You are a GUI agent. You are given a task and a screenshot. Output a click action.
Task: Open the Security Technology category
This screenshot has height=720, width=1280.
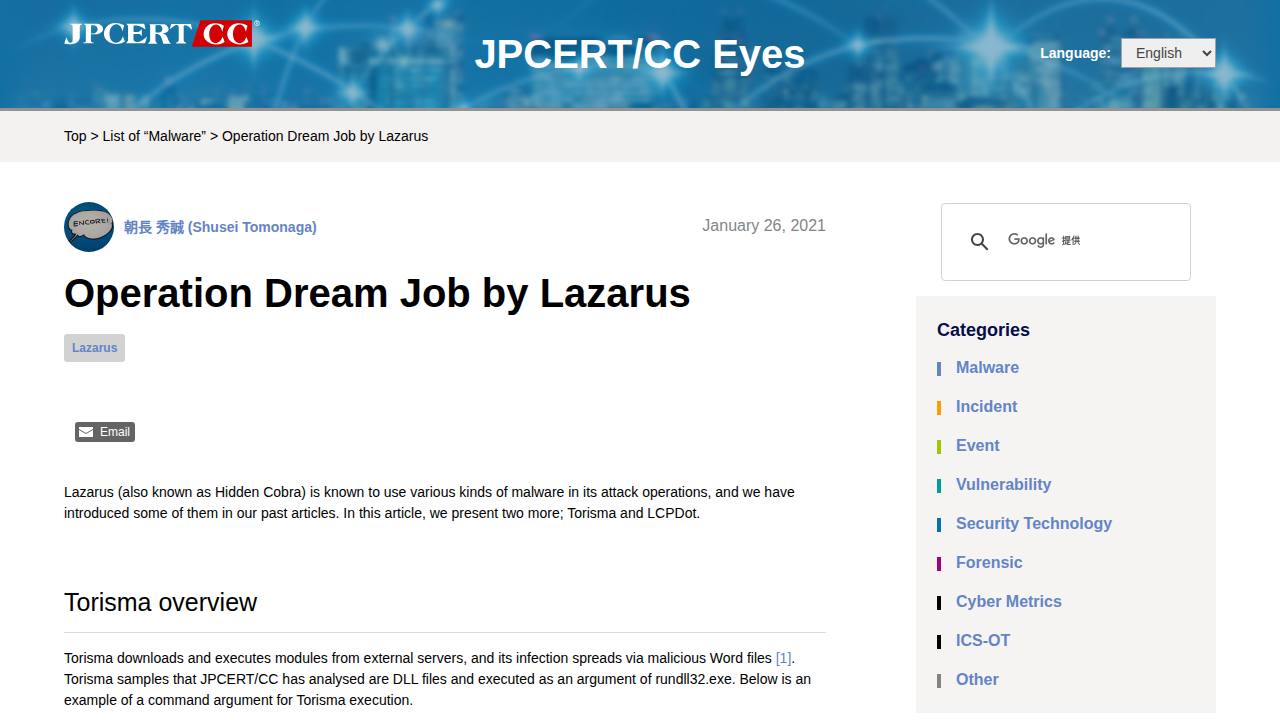pos(1033,524)
